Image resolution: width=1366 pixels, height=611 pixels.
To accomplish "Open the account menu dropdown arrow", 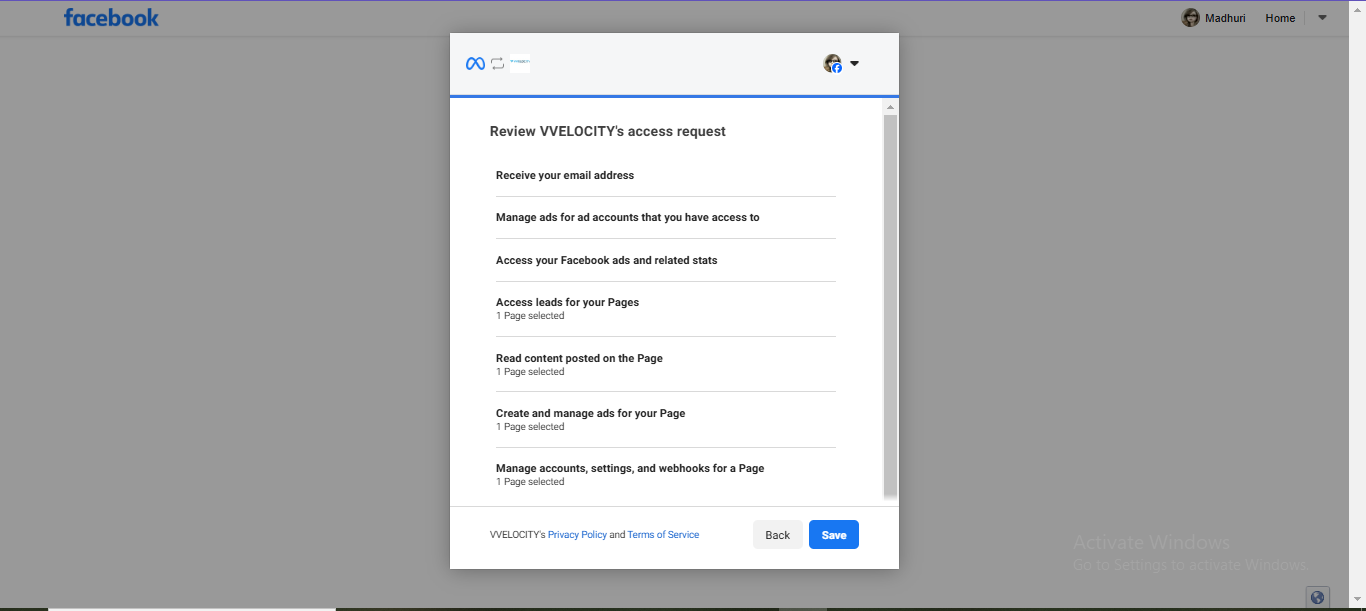I will (x=1322, y=17).
